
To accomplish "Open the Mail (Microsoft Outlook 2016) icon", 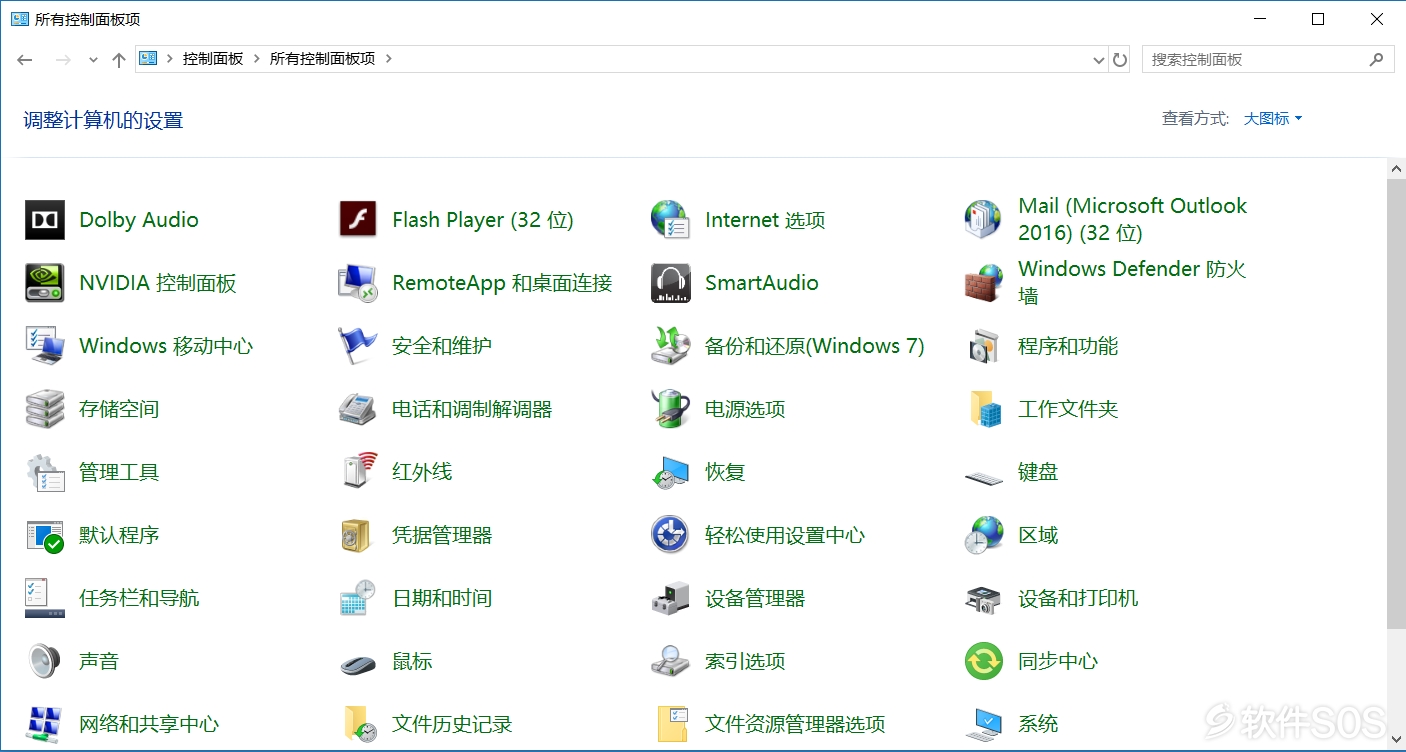I will click(983, 220).
